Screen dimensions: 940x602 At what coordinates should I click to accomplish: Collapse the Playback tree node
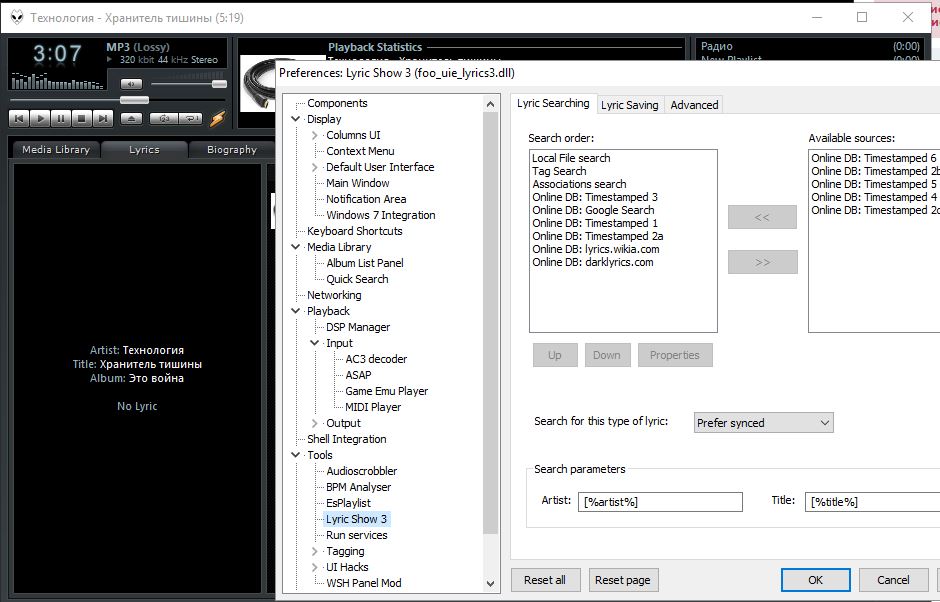[296, 311]
